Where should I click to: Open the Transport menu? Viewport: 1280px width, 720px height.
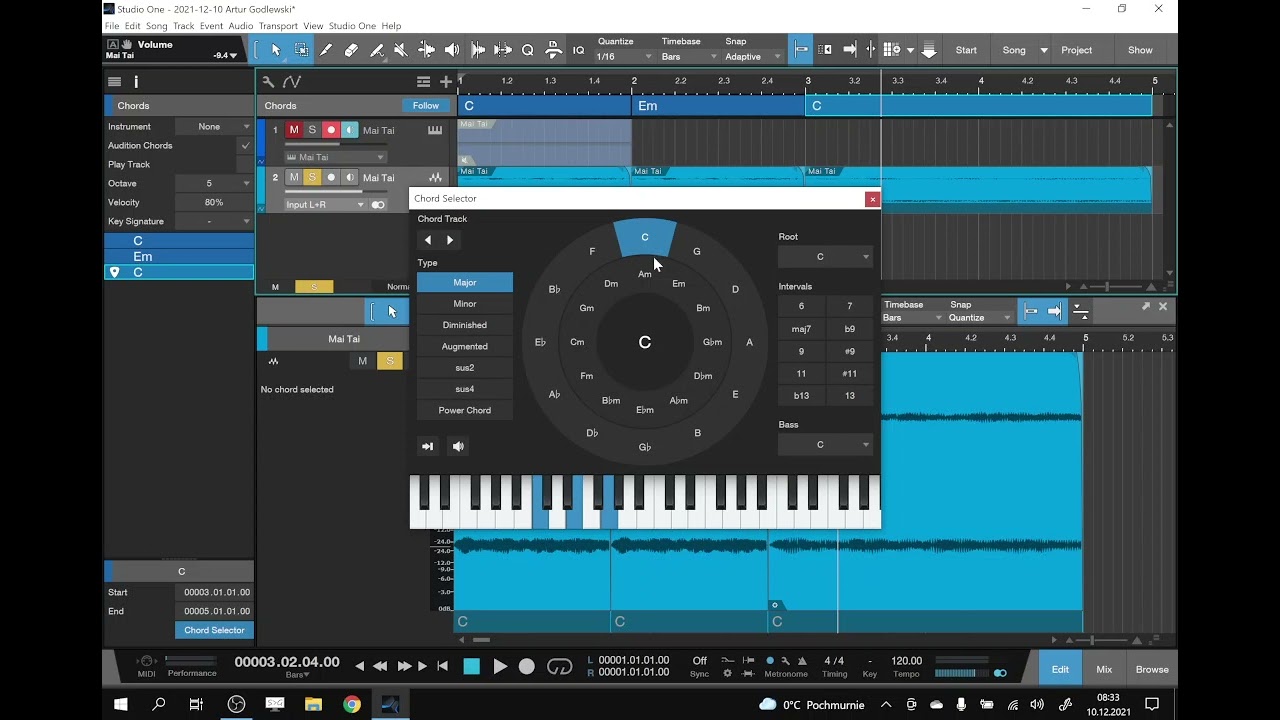tap(278, 26)
